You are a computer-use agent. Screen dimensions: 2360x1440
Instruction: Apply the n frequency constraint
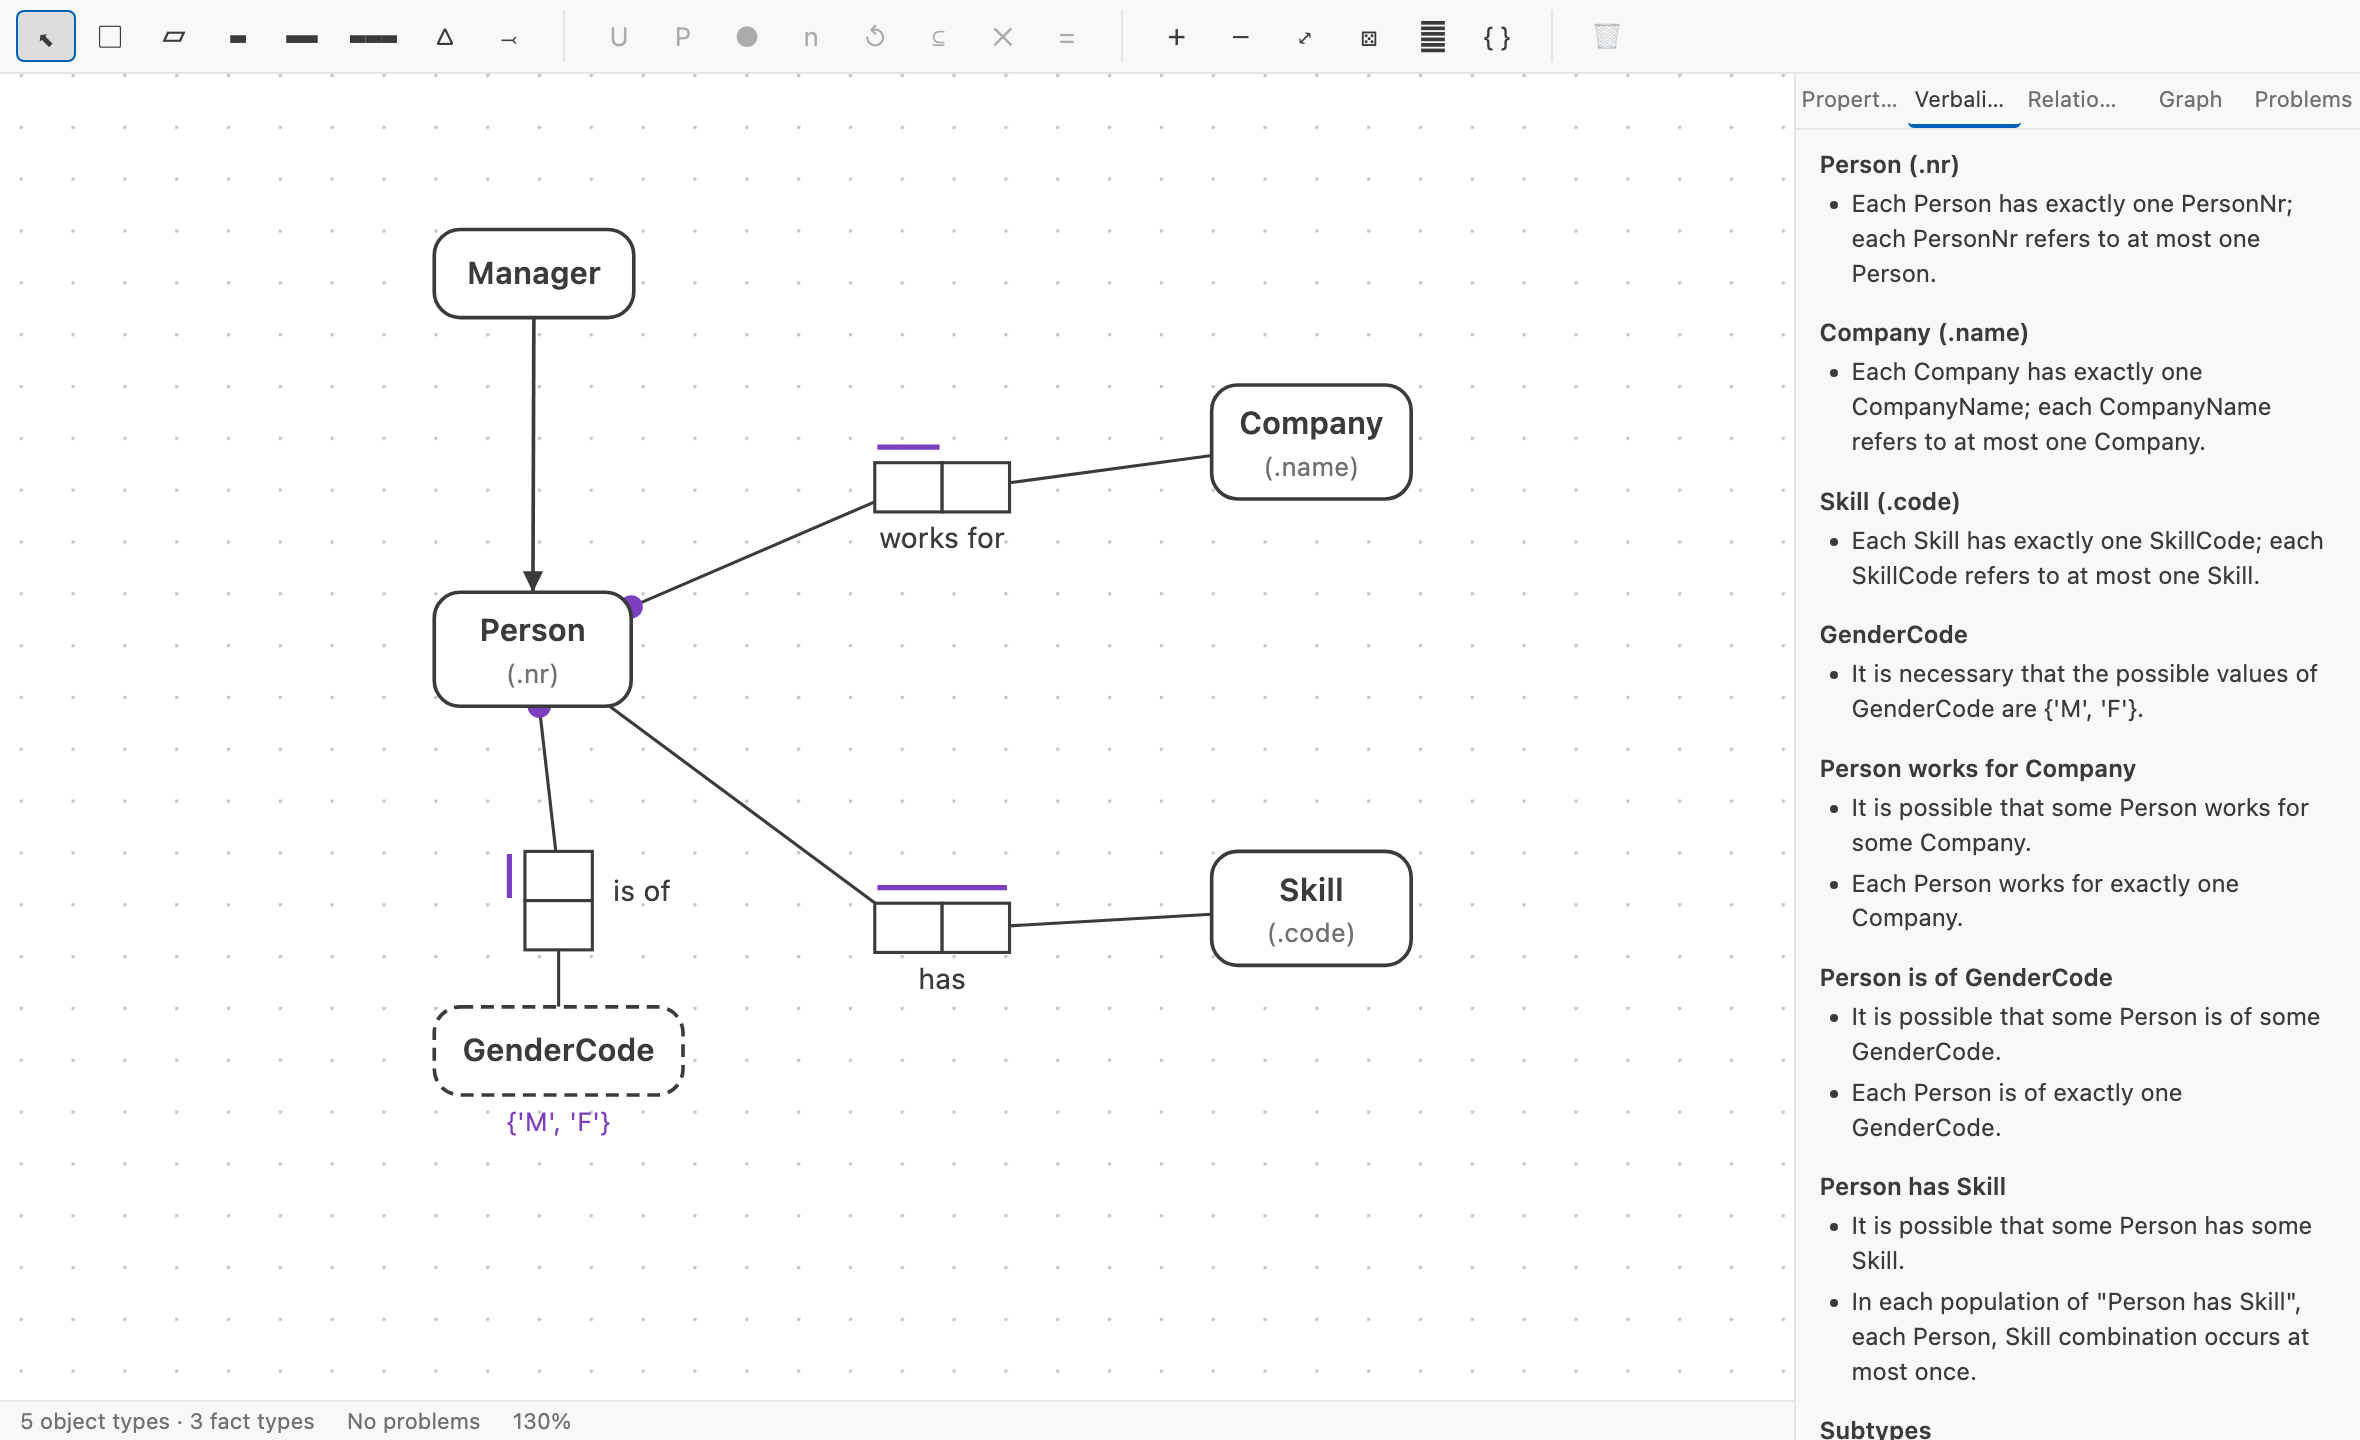pyautogui.click(x=811, y=37)
